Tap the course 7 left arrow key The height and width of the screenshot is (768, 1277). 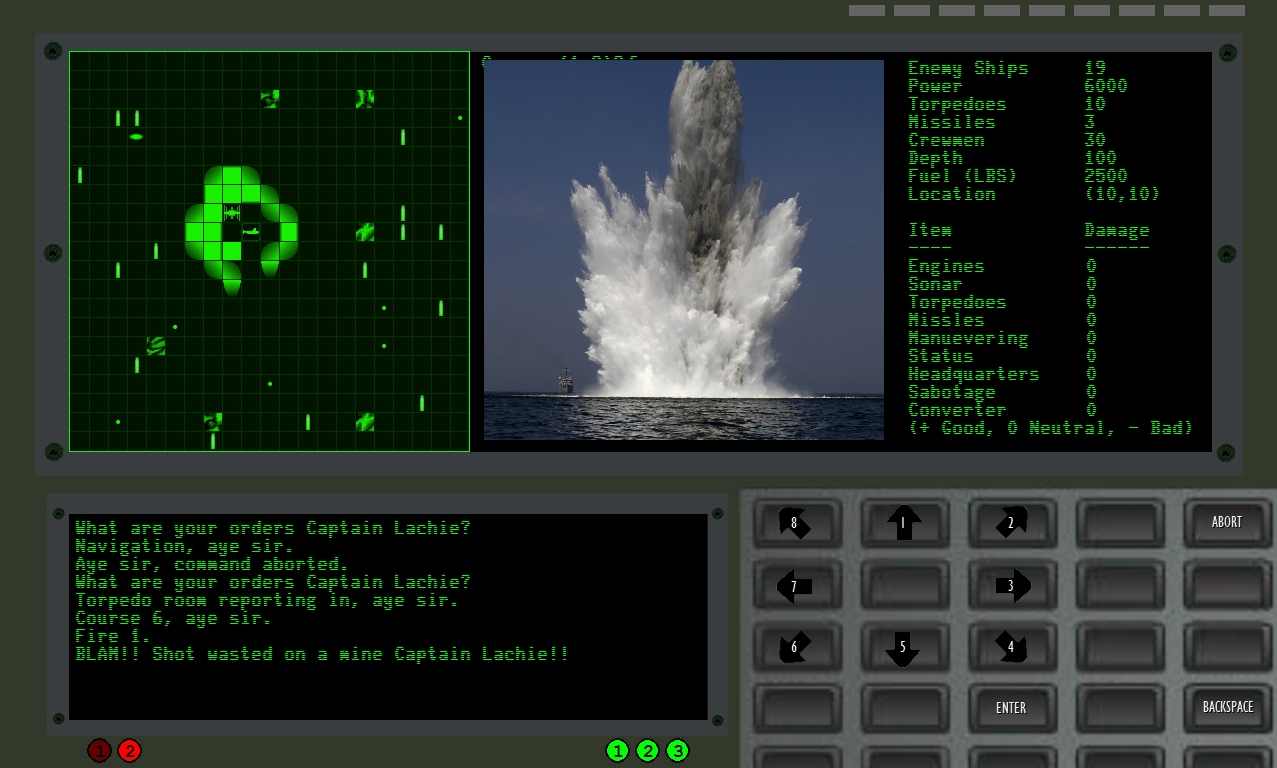point(795,585)
